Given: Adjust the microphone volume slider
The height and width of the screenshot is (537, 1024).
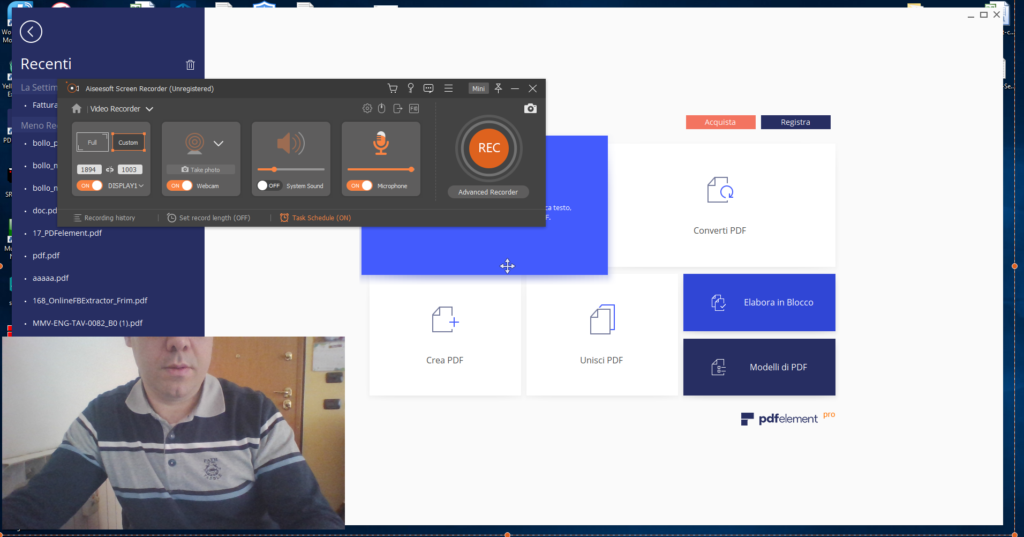Looking at the screenshot, I should click(381, 170).
